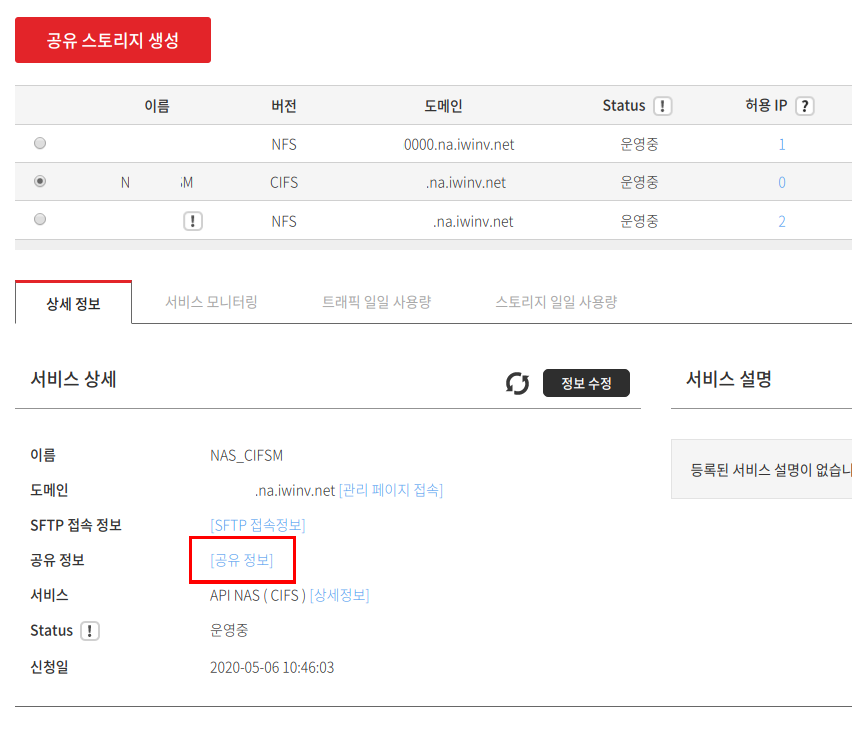The width and height of the screenshot is (852, 740).
Task: Click allowed IP count 1 in first row
Action: [782, 144]
